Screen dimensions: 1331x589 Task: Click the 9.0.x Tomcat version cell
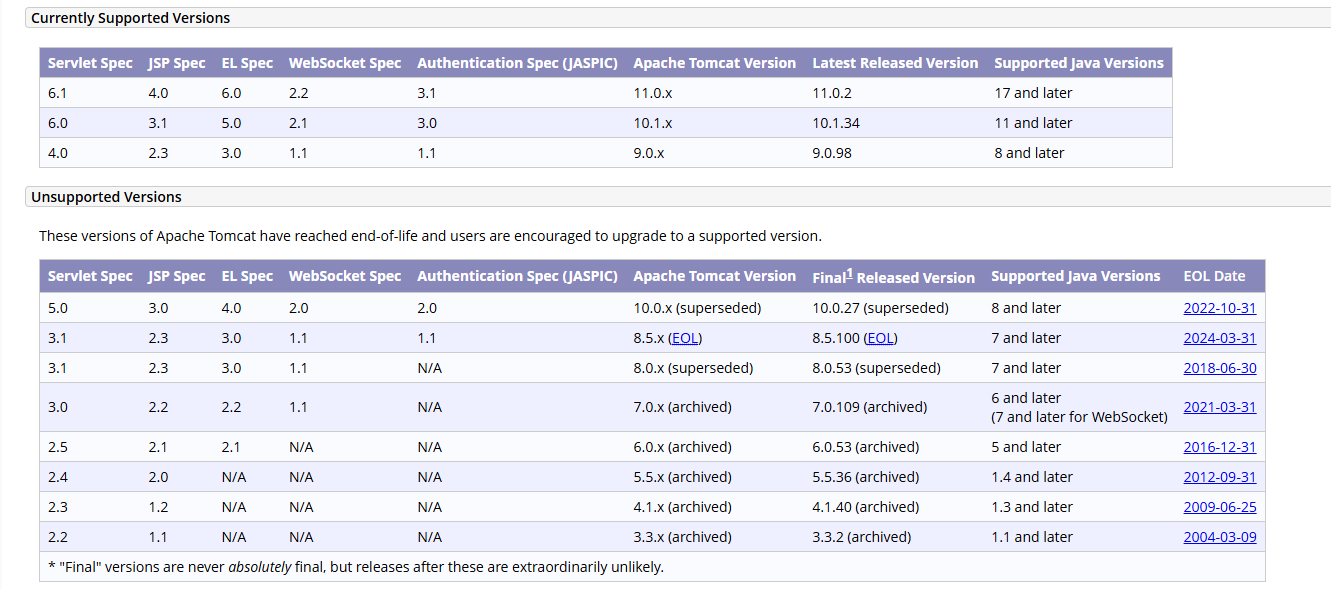pyautogui.click(x=649, y=153)
